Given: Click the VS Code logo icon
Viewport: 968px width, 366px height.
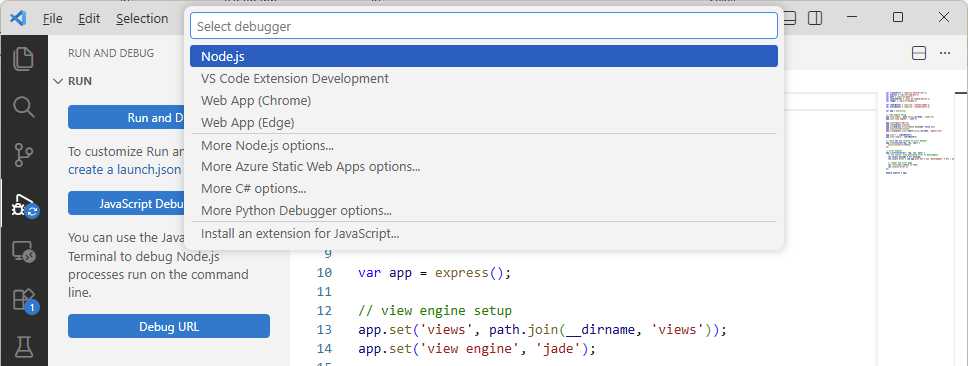Looking at the screenshot, I should [x=19, y=18].
